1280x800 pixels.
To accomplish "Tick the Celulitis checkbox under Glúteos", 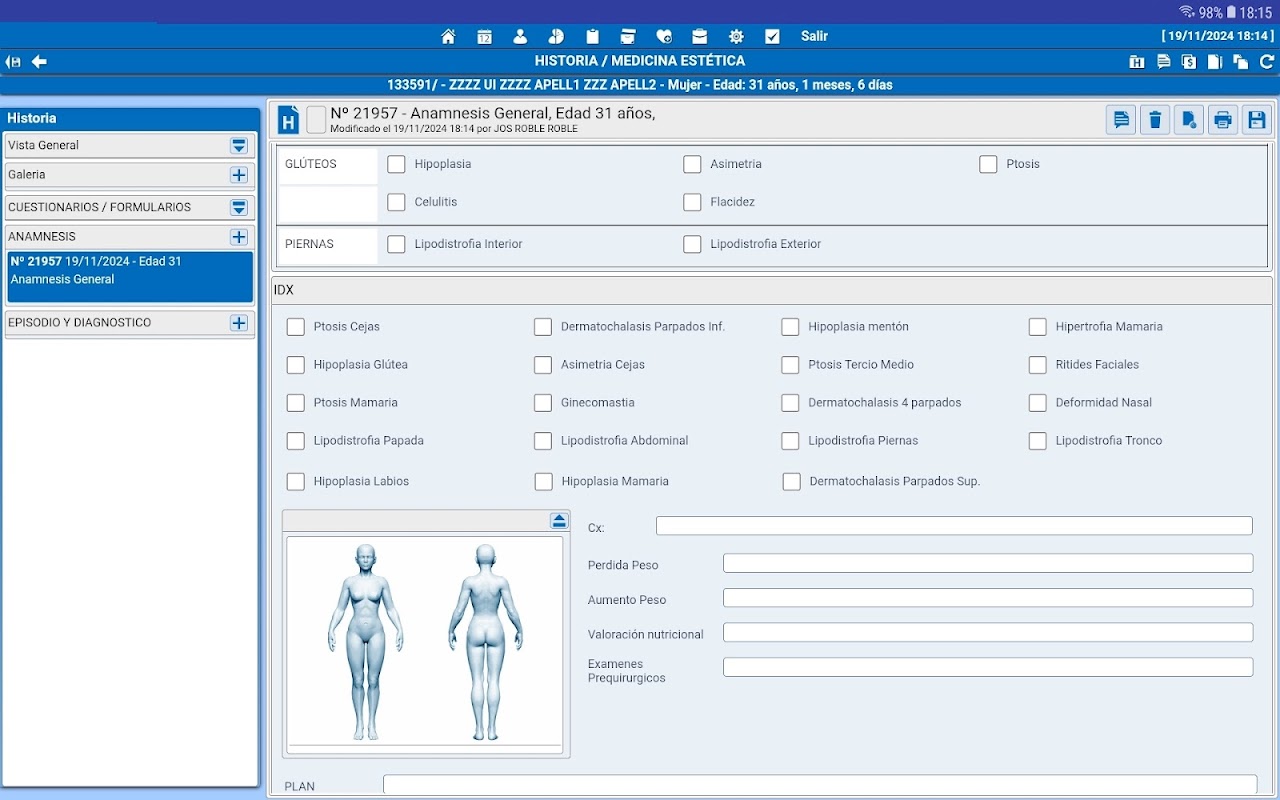I will click(x=397, y=202).
